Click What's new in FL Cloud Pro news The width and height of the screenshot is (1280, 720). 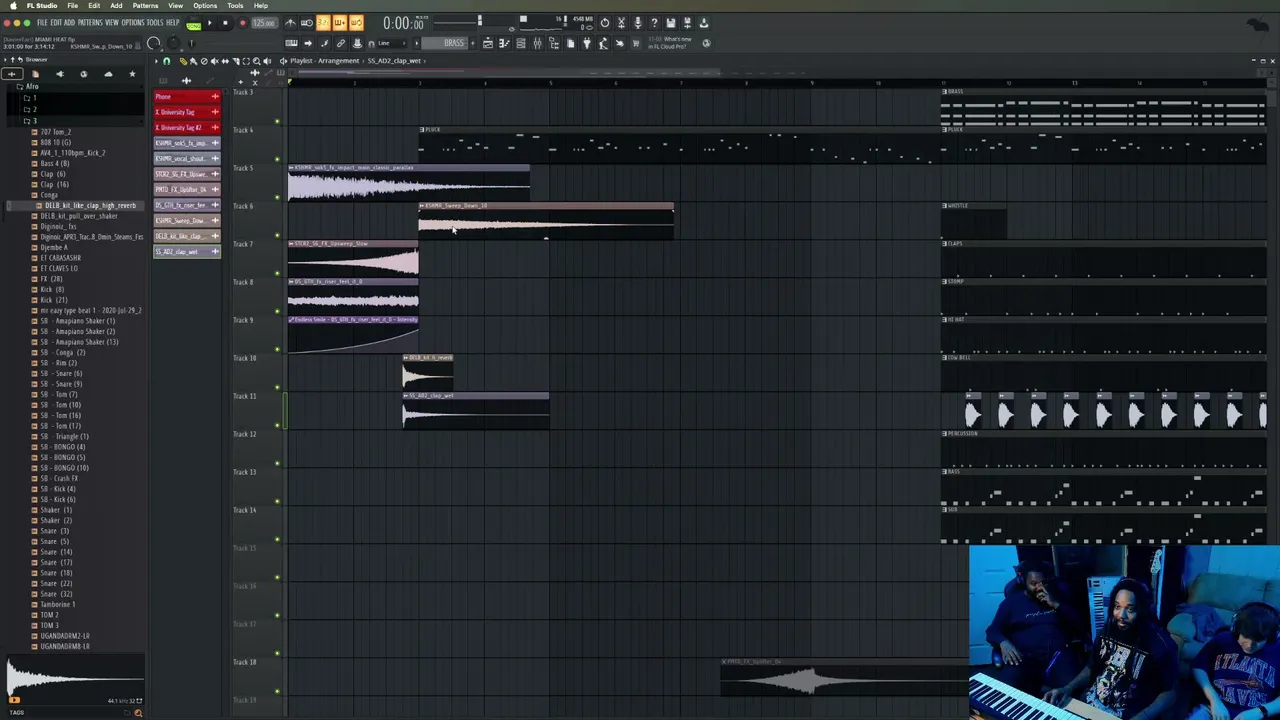(x=670, y=43)
